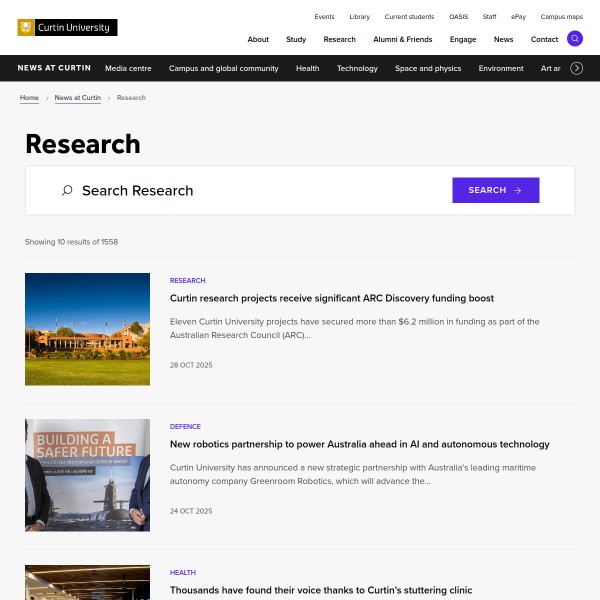Open the ARC Discovery funding article
600x600 pixels.
pyautogui.click(x=332, y=298)
